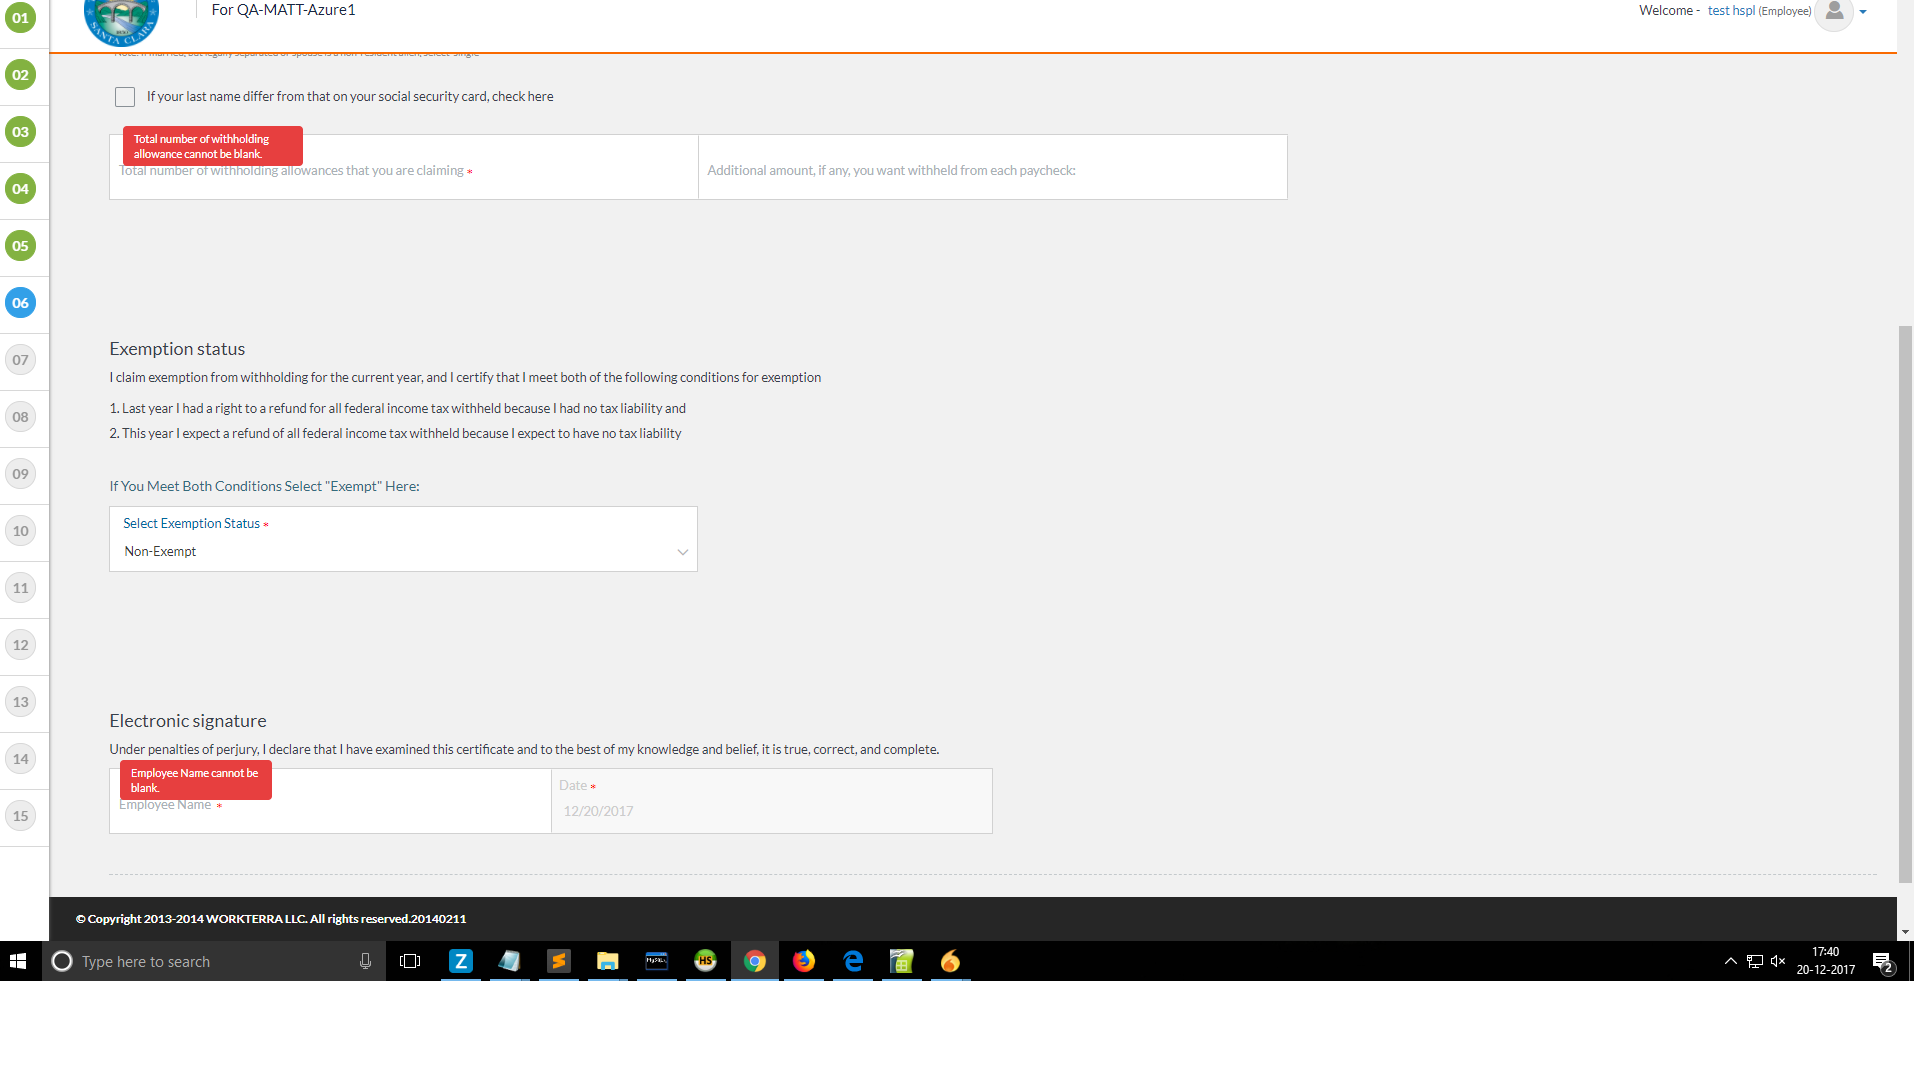Click the Employee Name signature field
Screen dimensions: 1920x1080
click(x=330, y=814)
